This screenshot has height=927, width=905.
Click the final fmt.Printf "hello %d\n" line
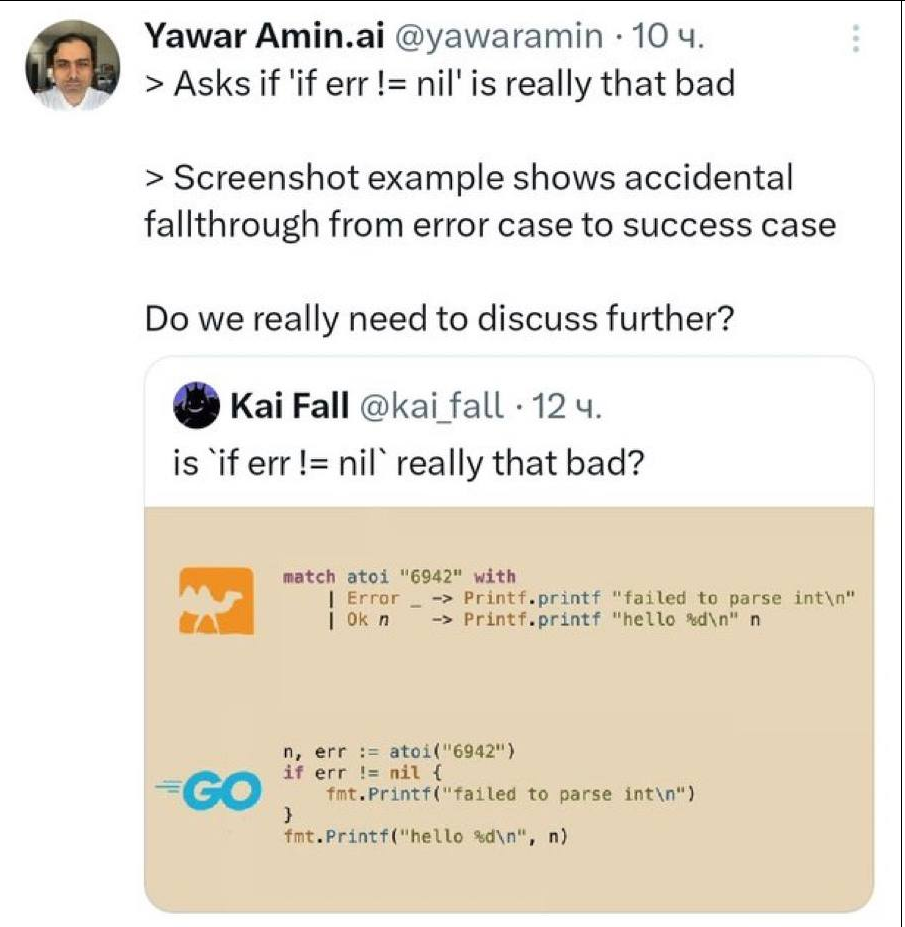425,837
